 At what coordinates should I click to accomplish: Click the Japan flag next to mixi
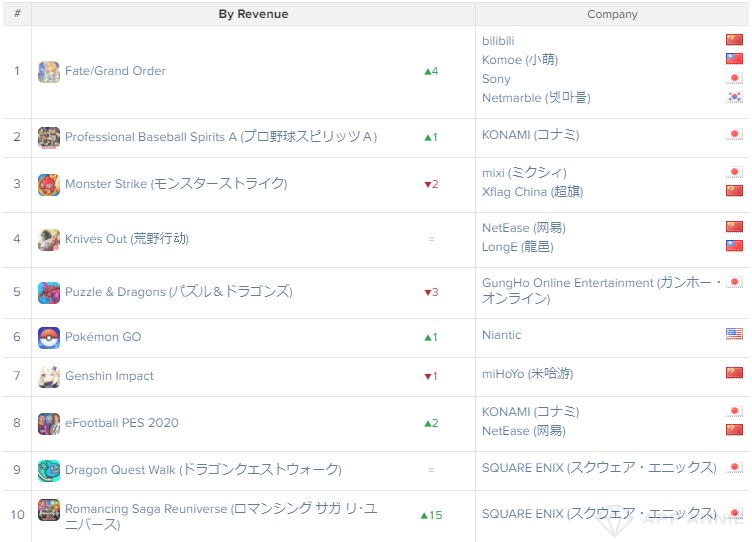pyautogui.click(x=734, y=172)
